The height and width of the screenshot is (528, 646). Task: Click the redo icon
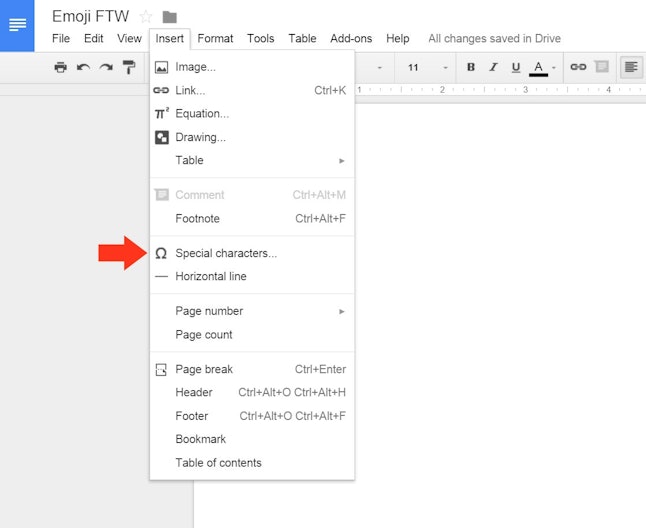pos(106,67)
